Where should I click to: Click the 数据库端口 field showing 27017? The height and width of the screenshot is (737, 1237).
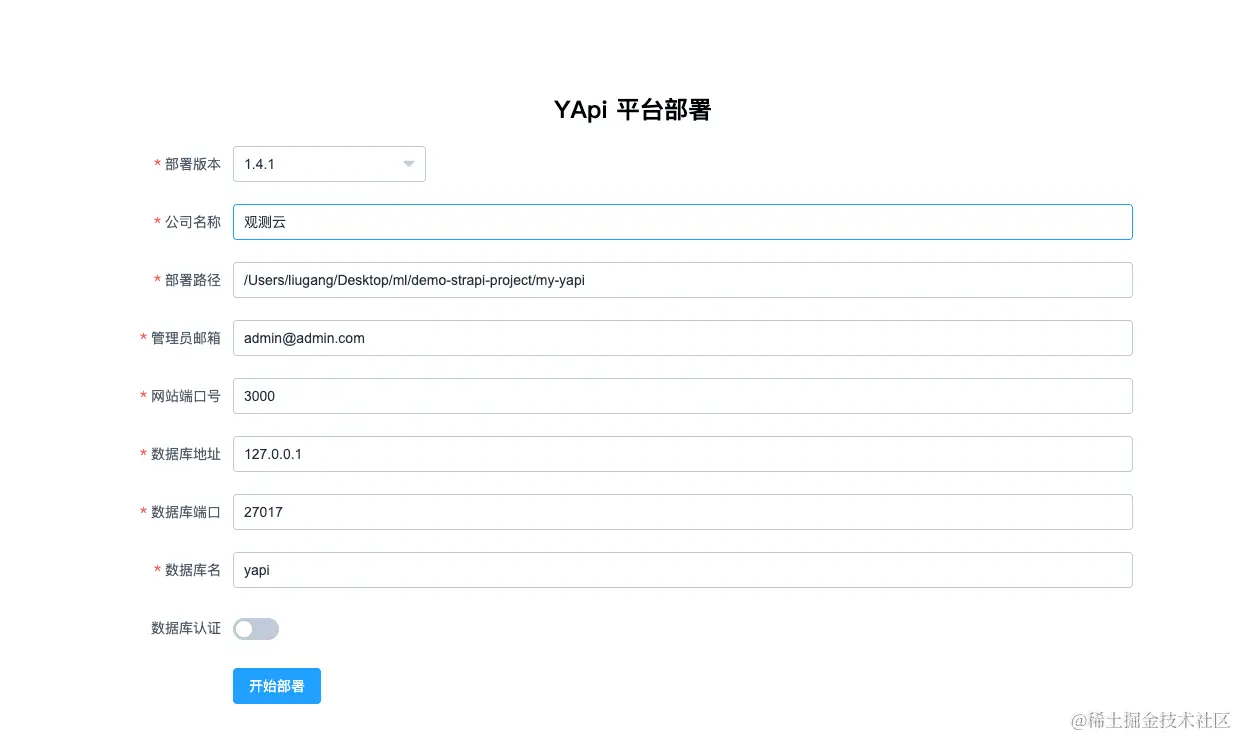pyautogui.click(x=682, y=512)
